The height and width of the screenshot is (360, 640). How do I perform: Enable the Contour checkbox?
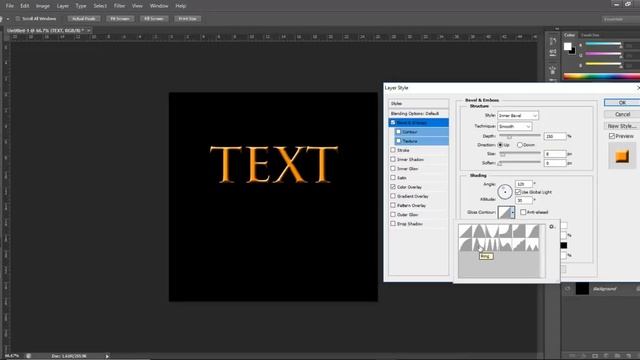pyautogui.click(x=398, y=132)
